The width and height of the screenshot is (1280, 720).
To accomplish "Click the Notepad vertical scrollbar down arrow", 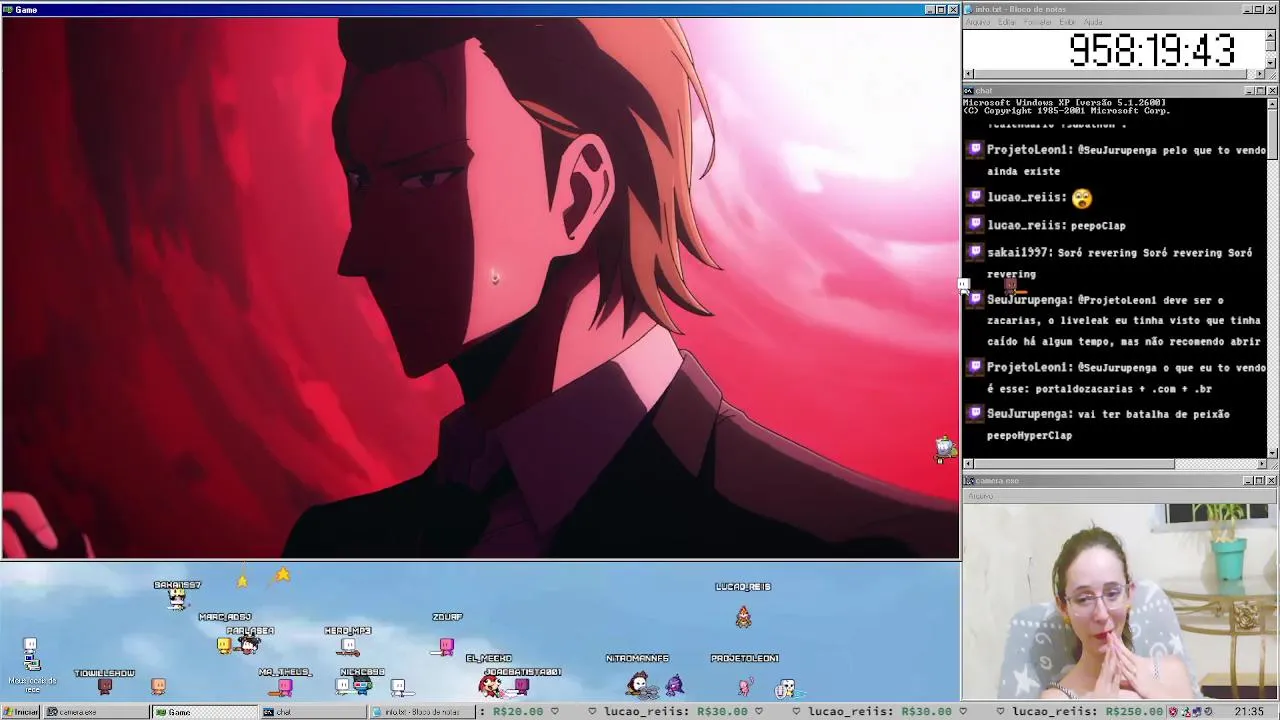I will [1271, 63].
